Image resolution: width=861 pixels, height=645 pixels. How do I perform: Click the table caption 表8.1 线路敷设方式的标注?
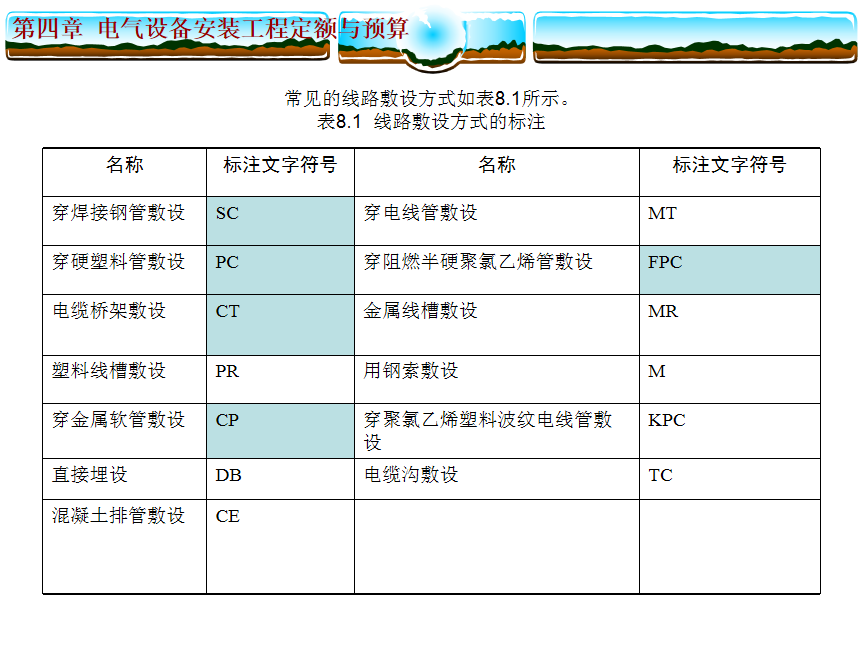[x=431, y=121]
